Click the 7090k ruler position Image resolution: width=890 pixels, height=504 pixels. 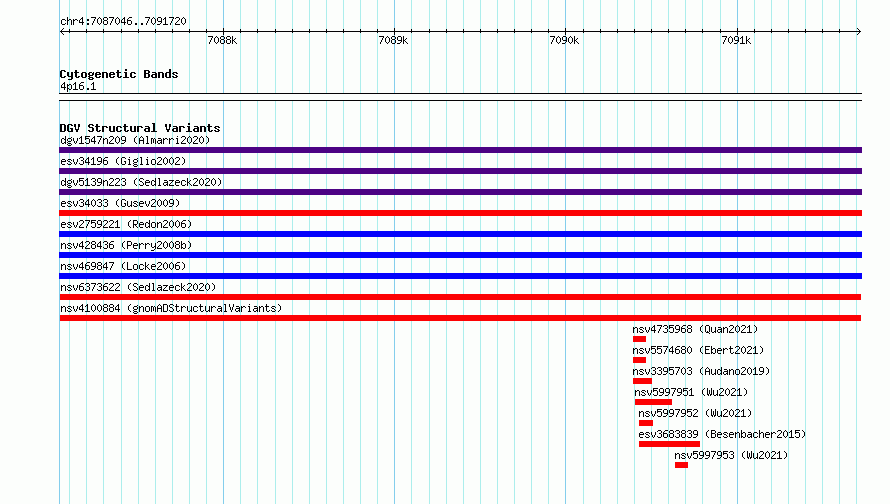pyautogui.click(x=565, y=40)
